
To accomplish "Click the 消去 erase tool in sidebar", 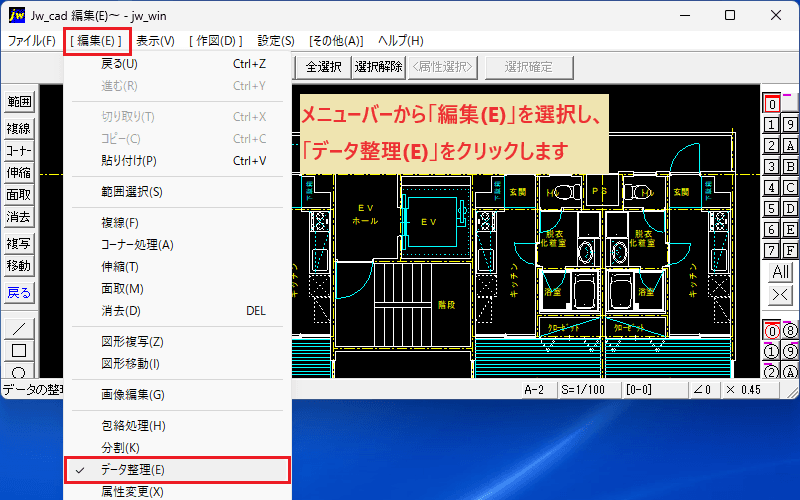I will [19, 217].
